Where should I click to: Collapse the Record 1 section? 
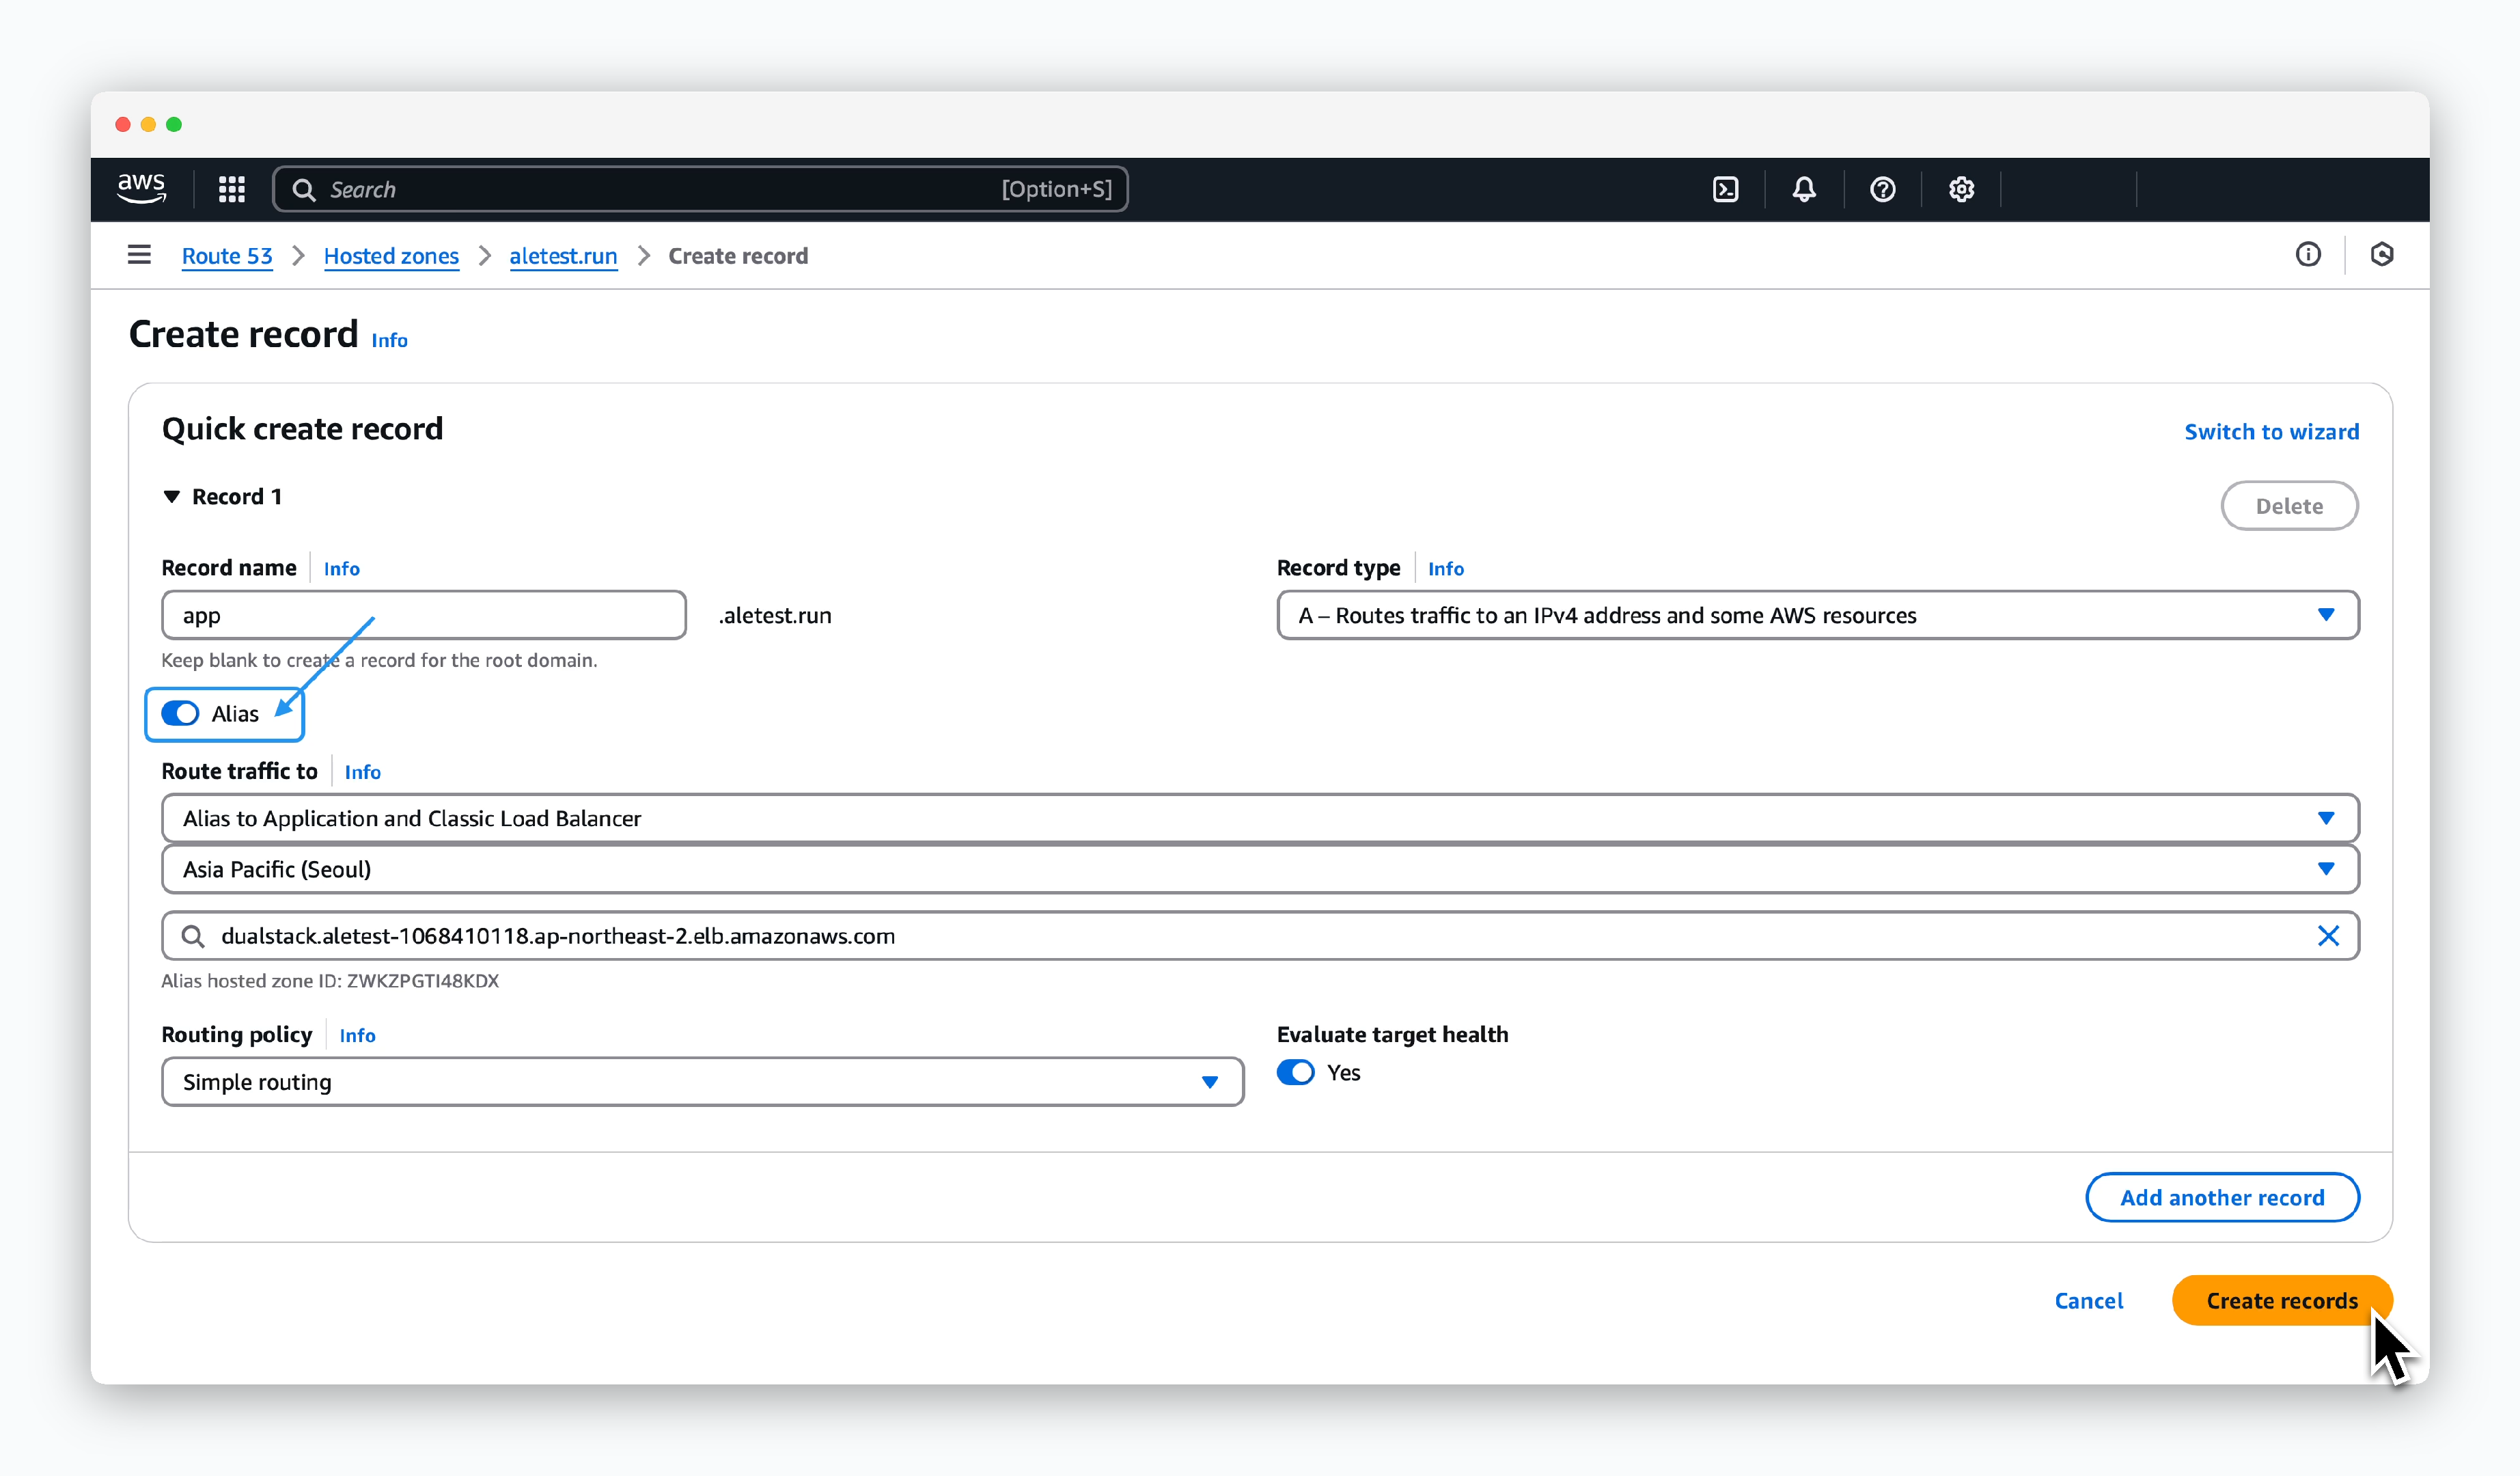point(172,497)
